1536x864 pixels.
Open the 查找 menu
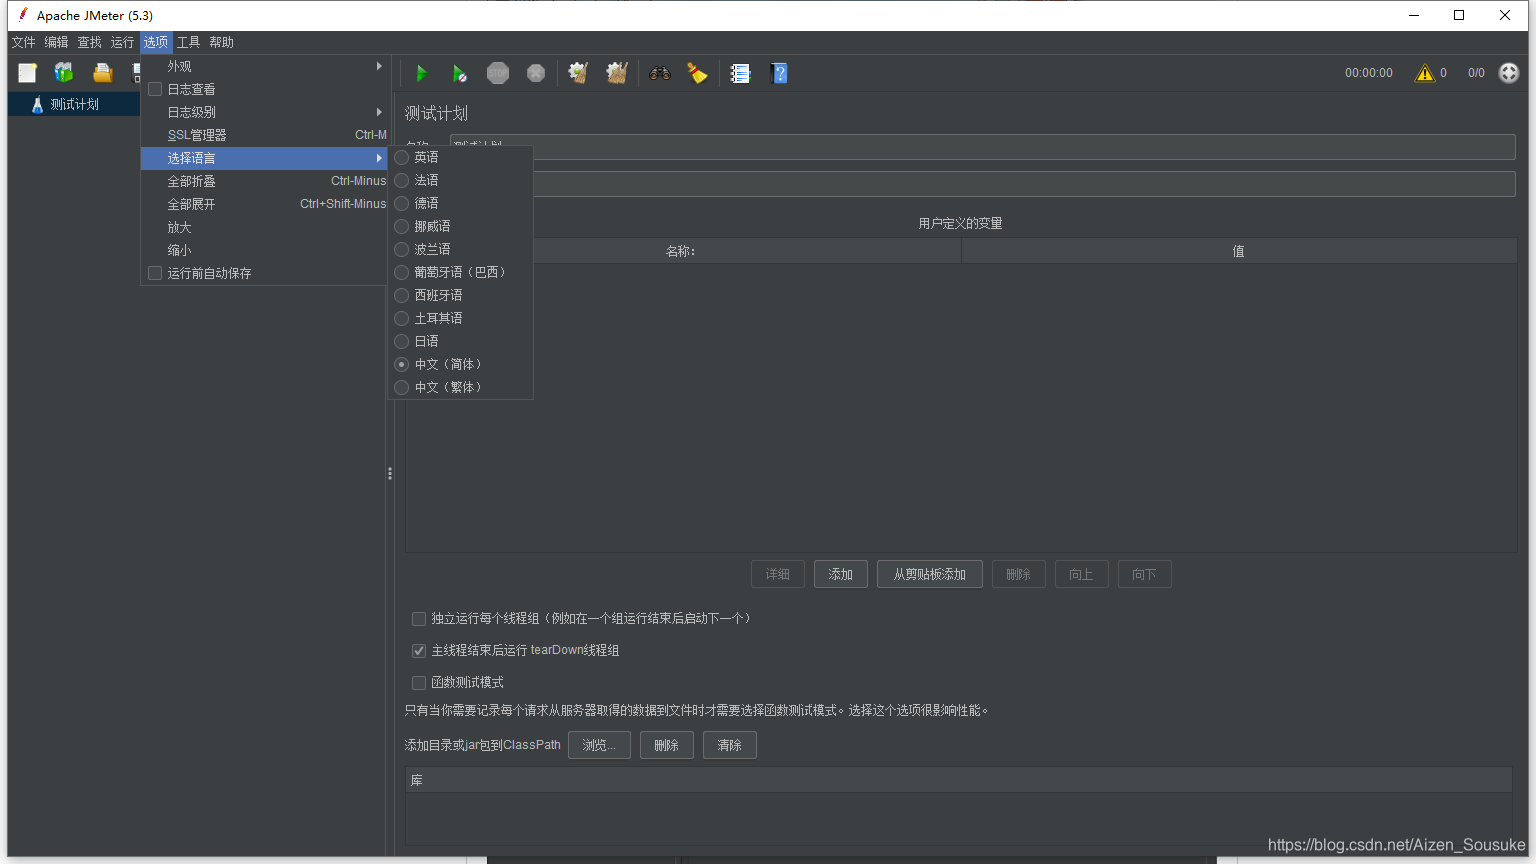(x=89, y=42)
